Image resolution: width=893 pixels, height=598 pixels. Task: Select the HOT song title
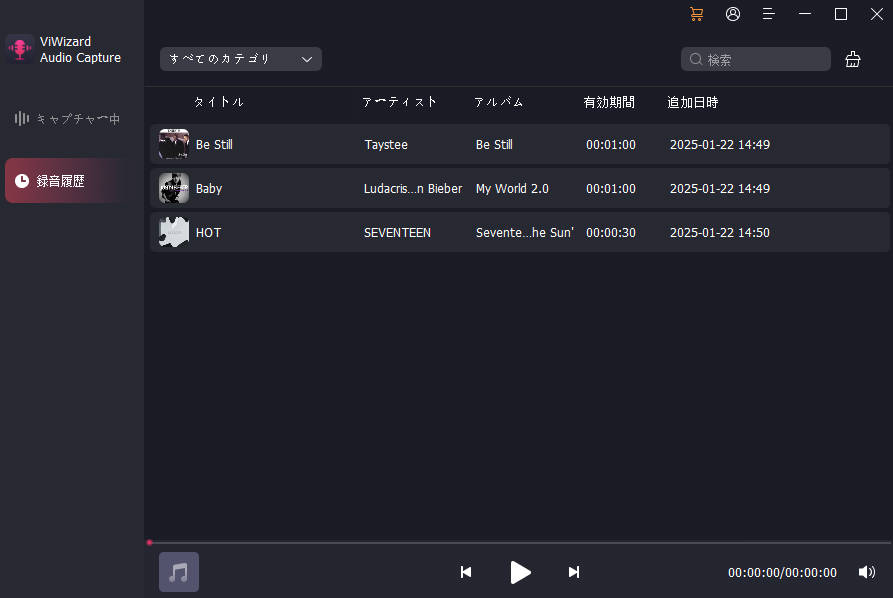coord(208,232)
